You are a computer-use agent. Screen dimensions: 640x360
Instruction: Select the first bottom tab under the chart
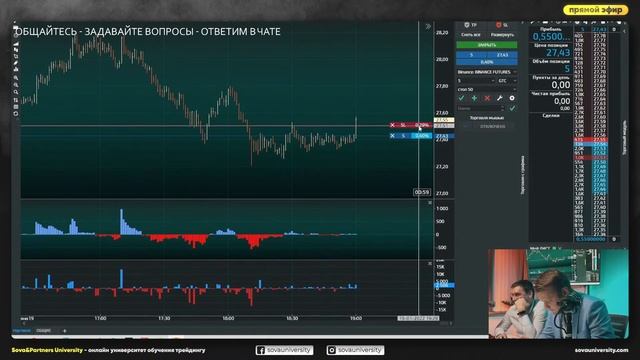pos(22,331)
